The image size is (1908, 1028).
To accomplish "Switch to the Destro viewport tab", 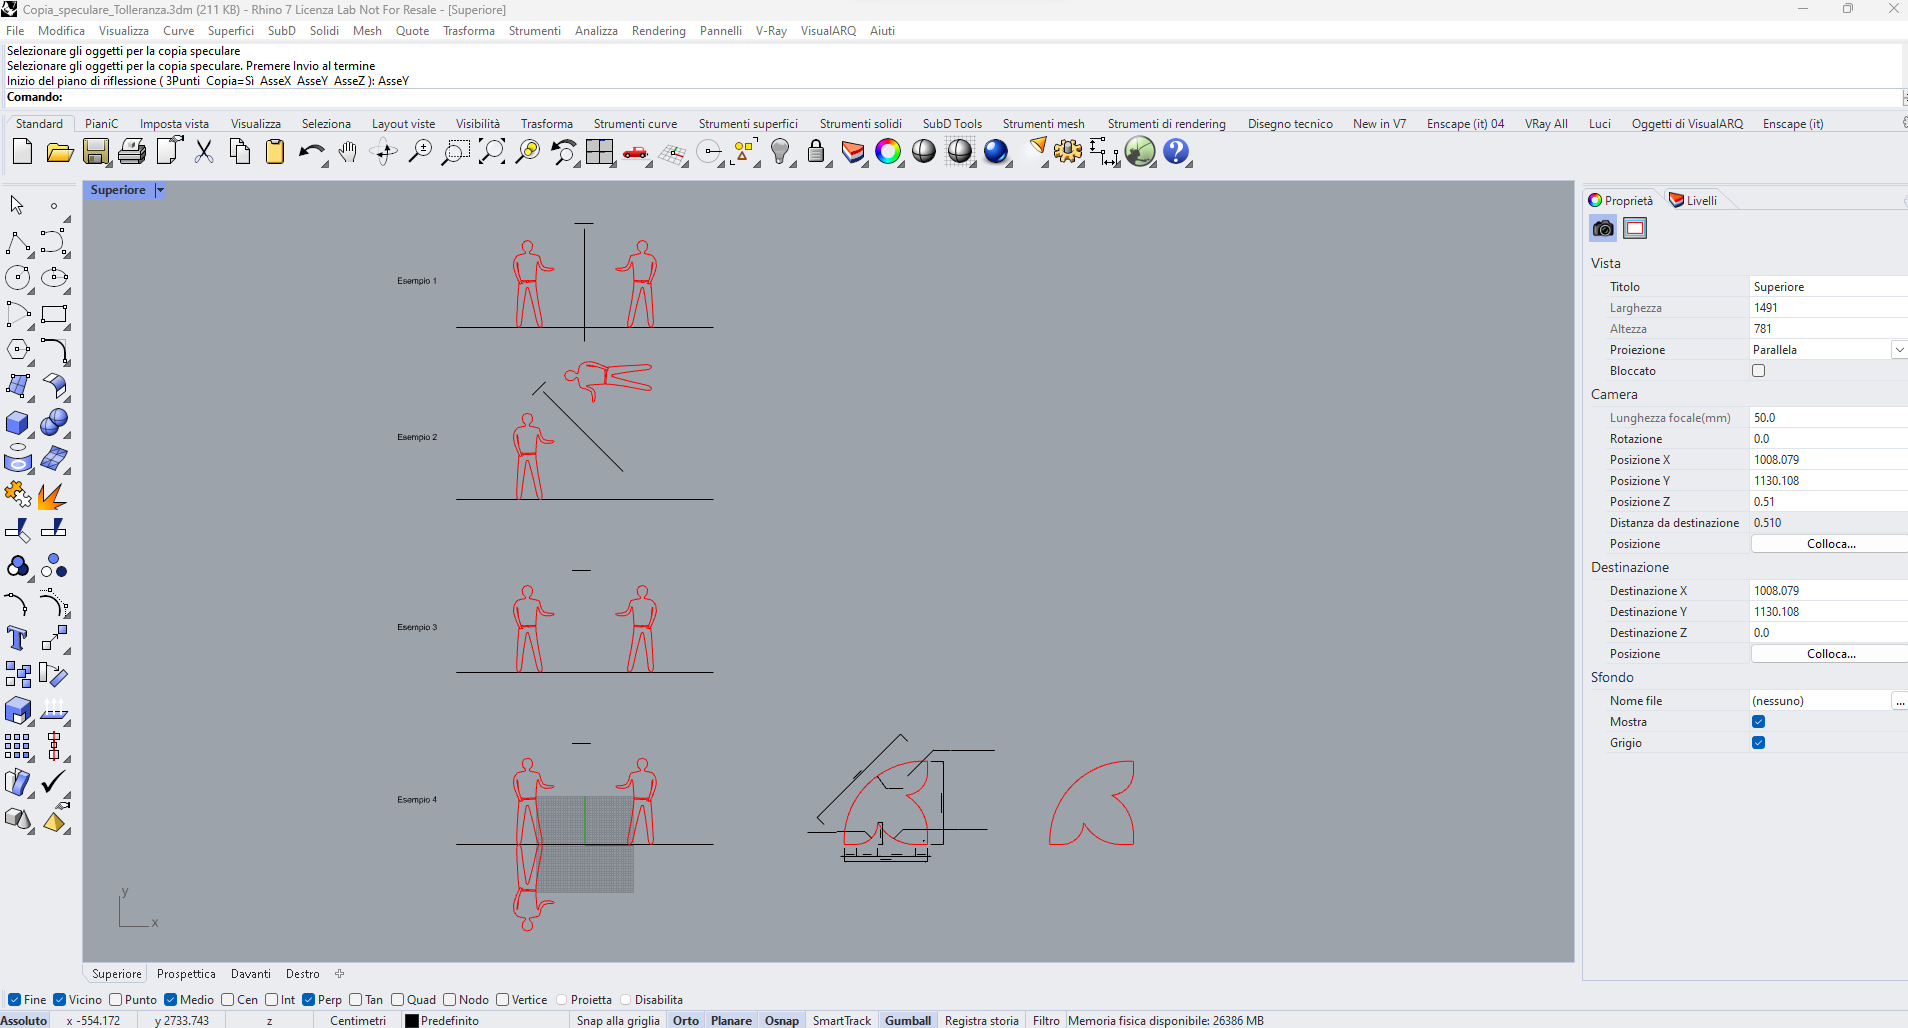I will click(x=303, y=974).
